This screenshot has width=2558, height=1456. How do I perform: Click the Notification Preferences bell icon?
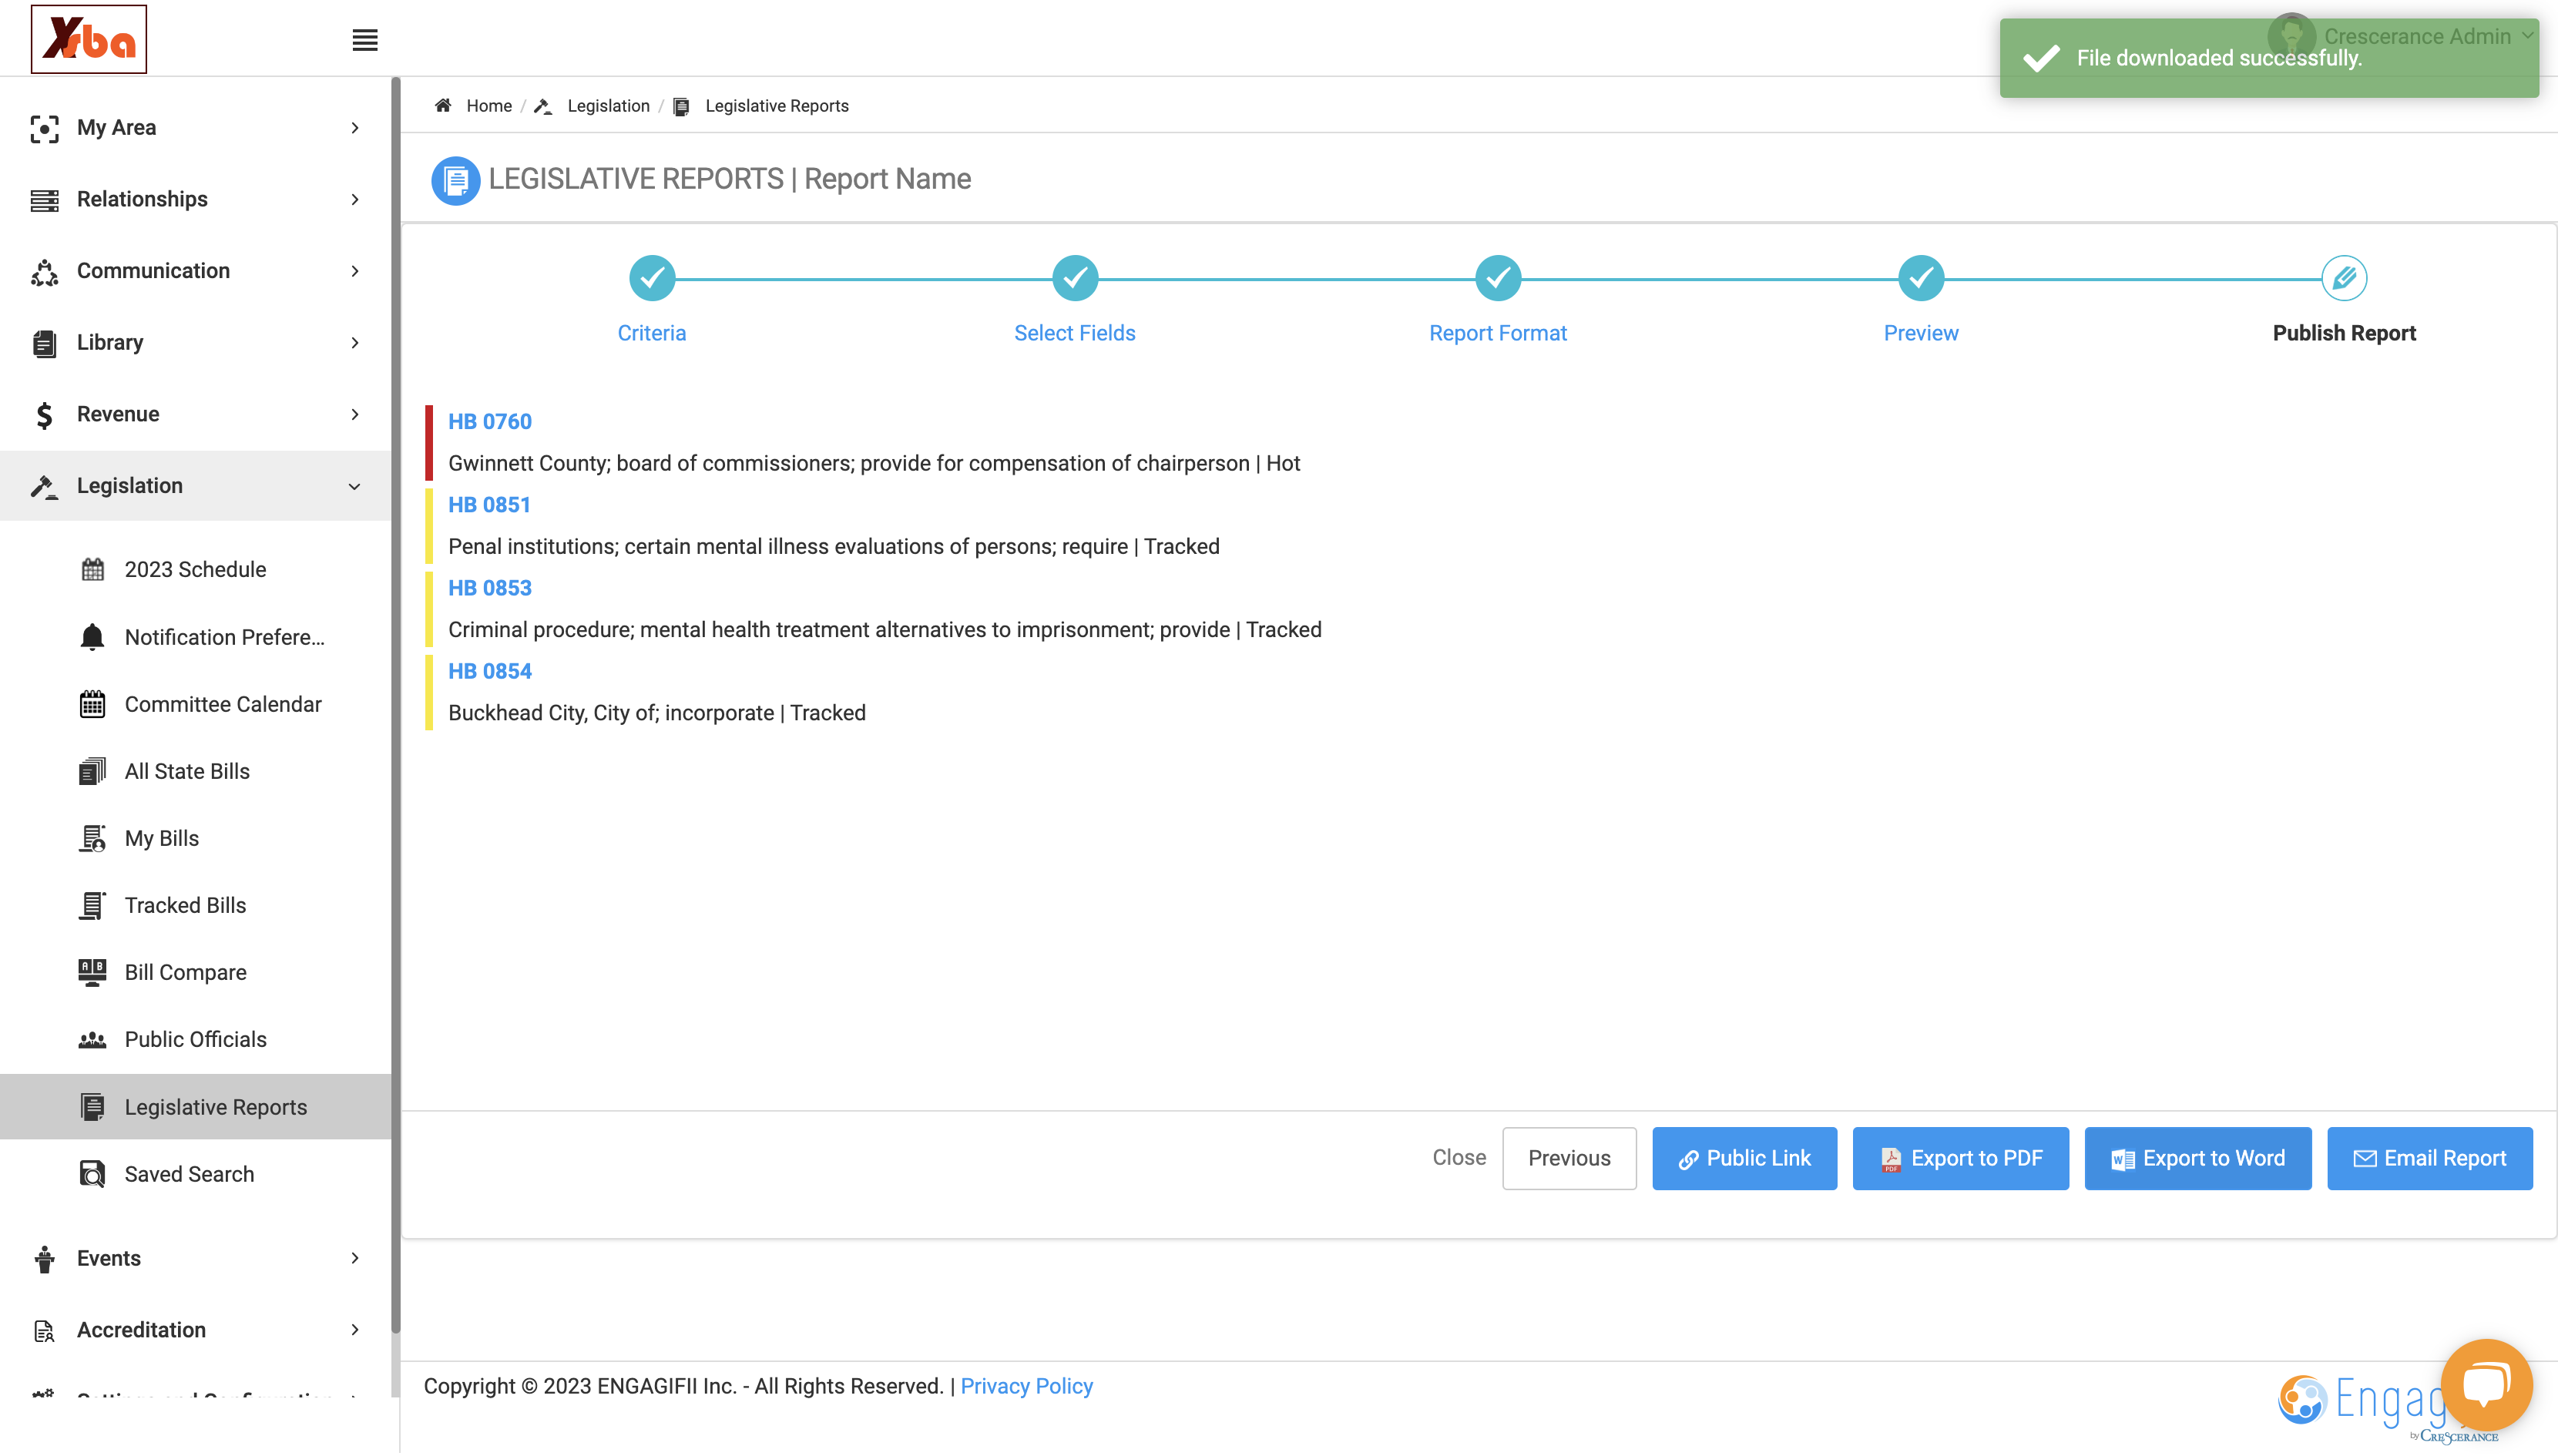tap(92, 637)
